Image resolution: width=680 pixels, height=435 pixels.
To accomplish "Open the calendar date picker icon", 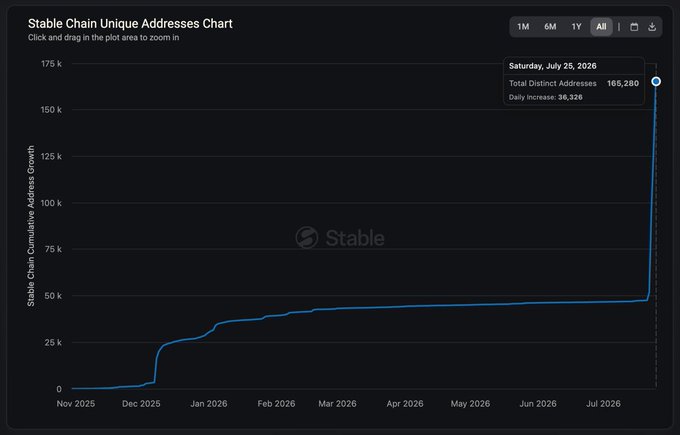I will 634,27.
